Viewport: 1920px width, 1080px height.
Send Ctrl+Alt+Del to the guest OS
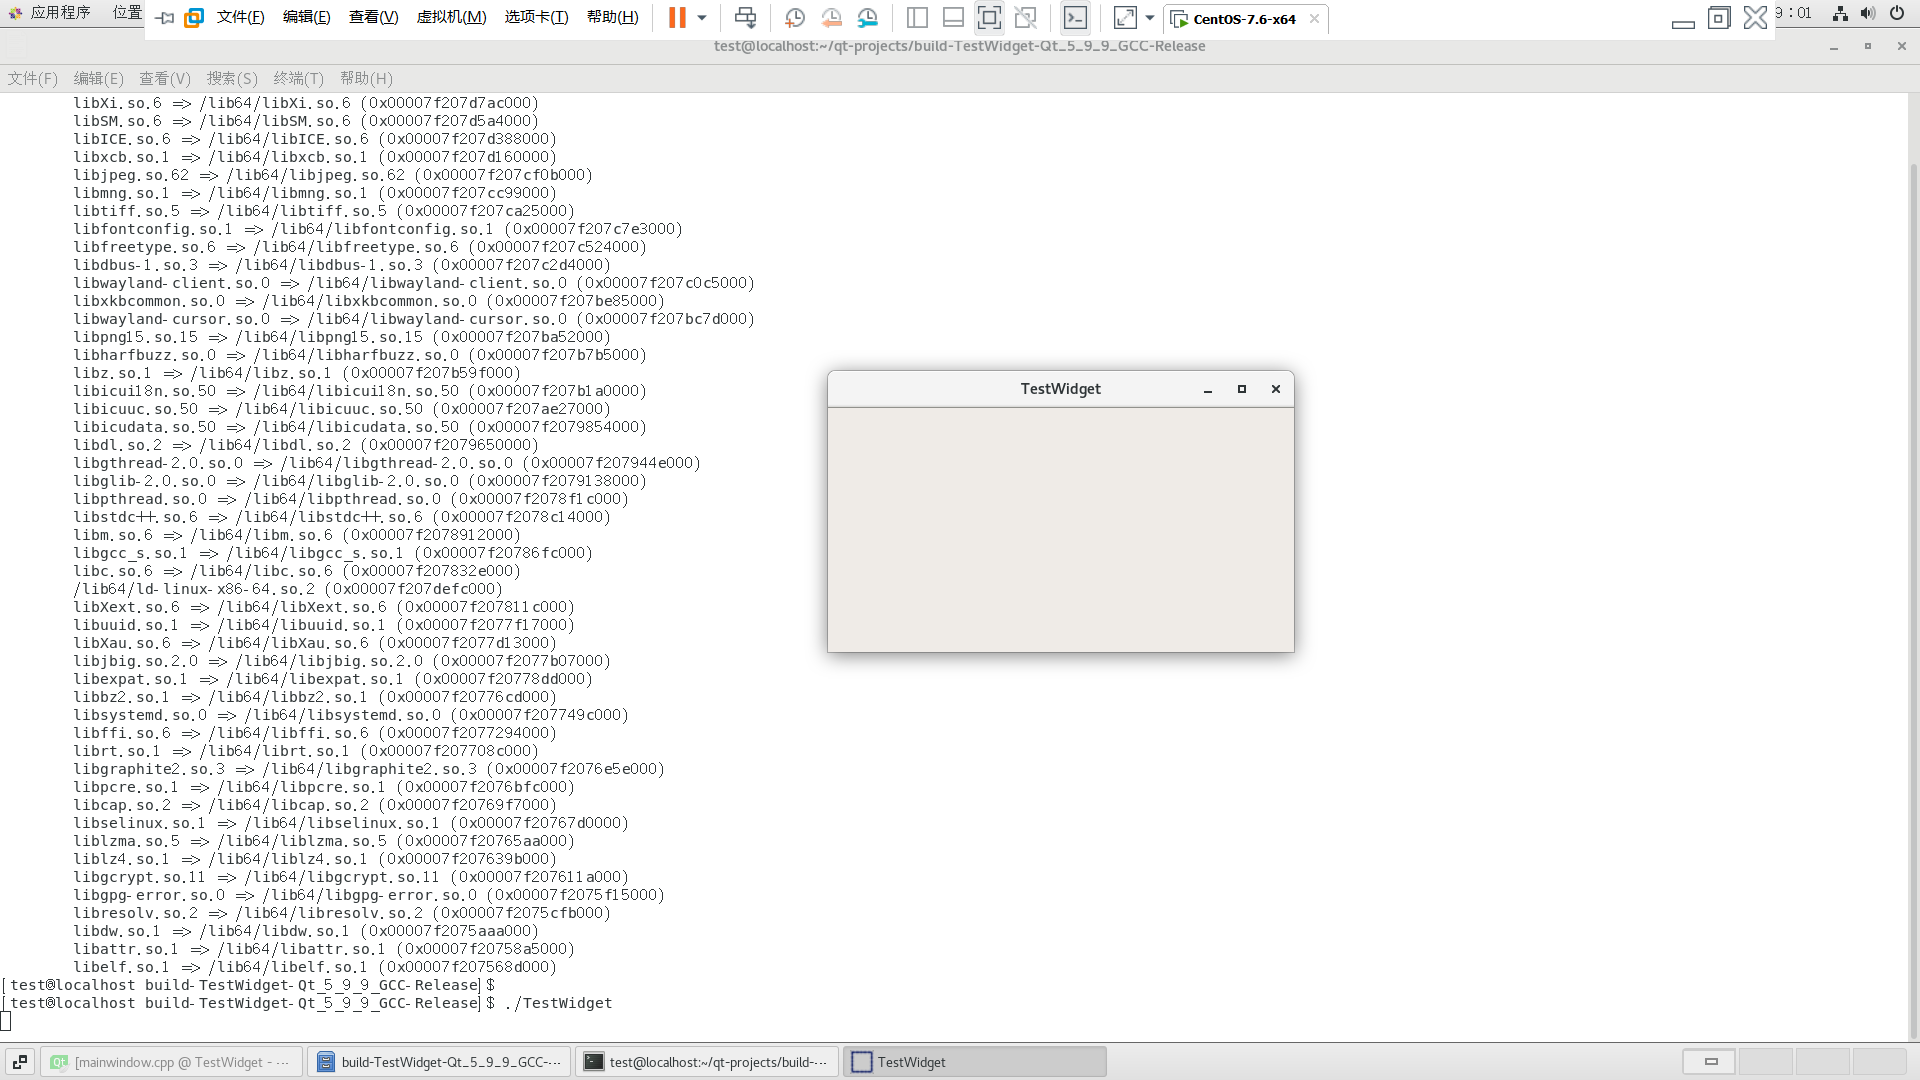click(x=746, y=17)
